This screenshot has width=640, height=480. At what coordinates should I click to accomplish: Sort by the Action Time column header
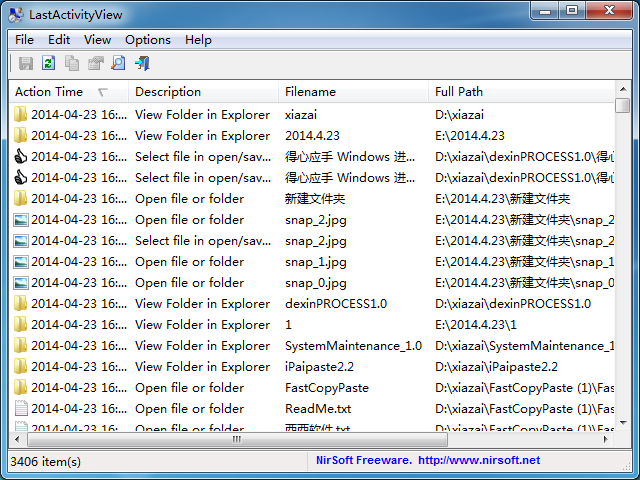tap(69, 92)
